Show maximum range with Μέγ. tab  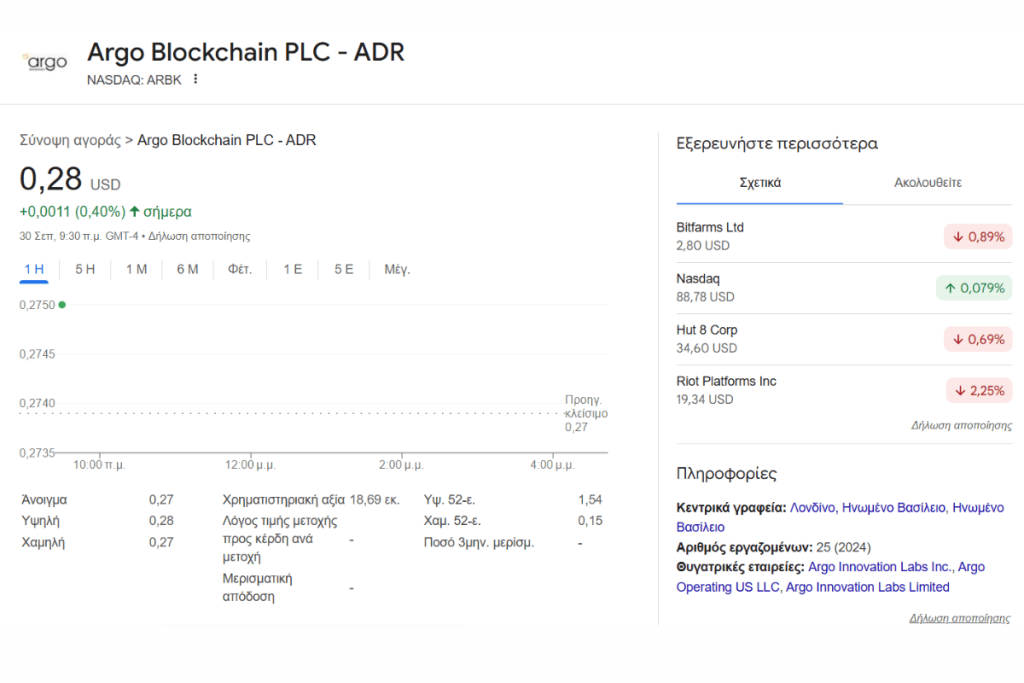tap(397, 269)
